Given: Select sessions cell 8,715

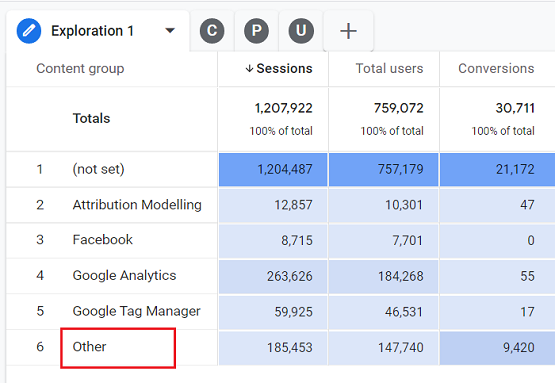Looking at the screenshot, I should tap(273, 241).
